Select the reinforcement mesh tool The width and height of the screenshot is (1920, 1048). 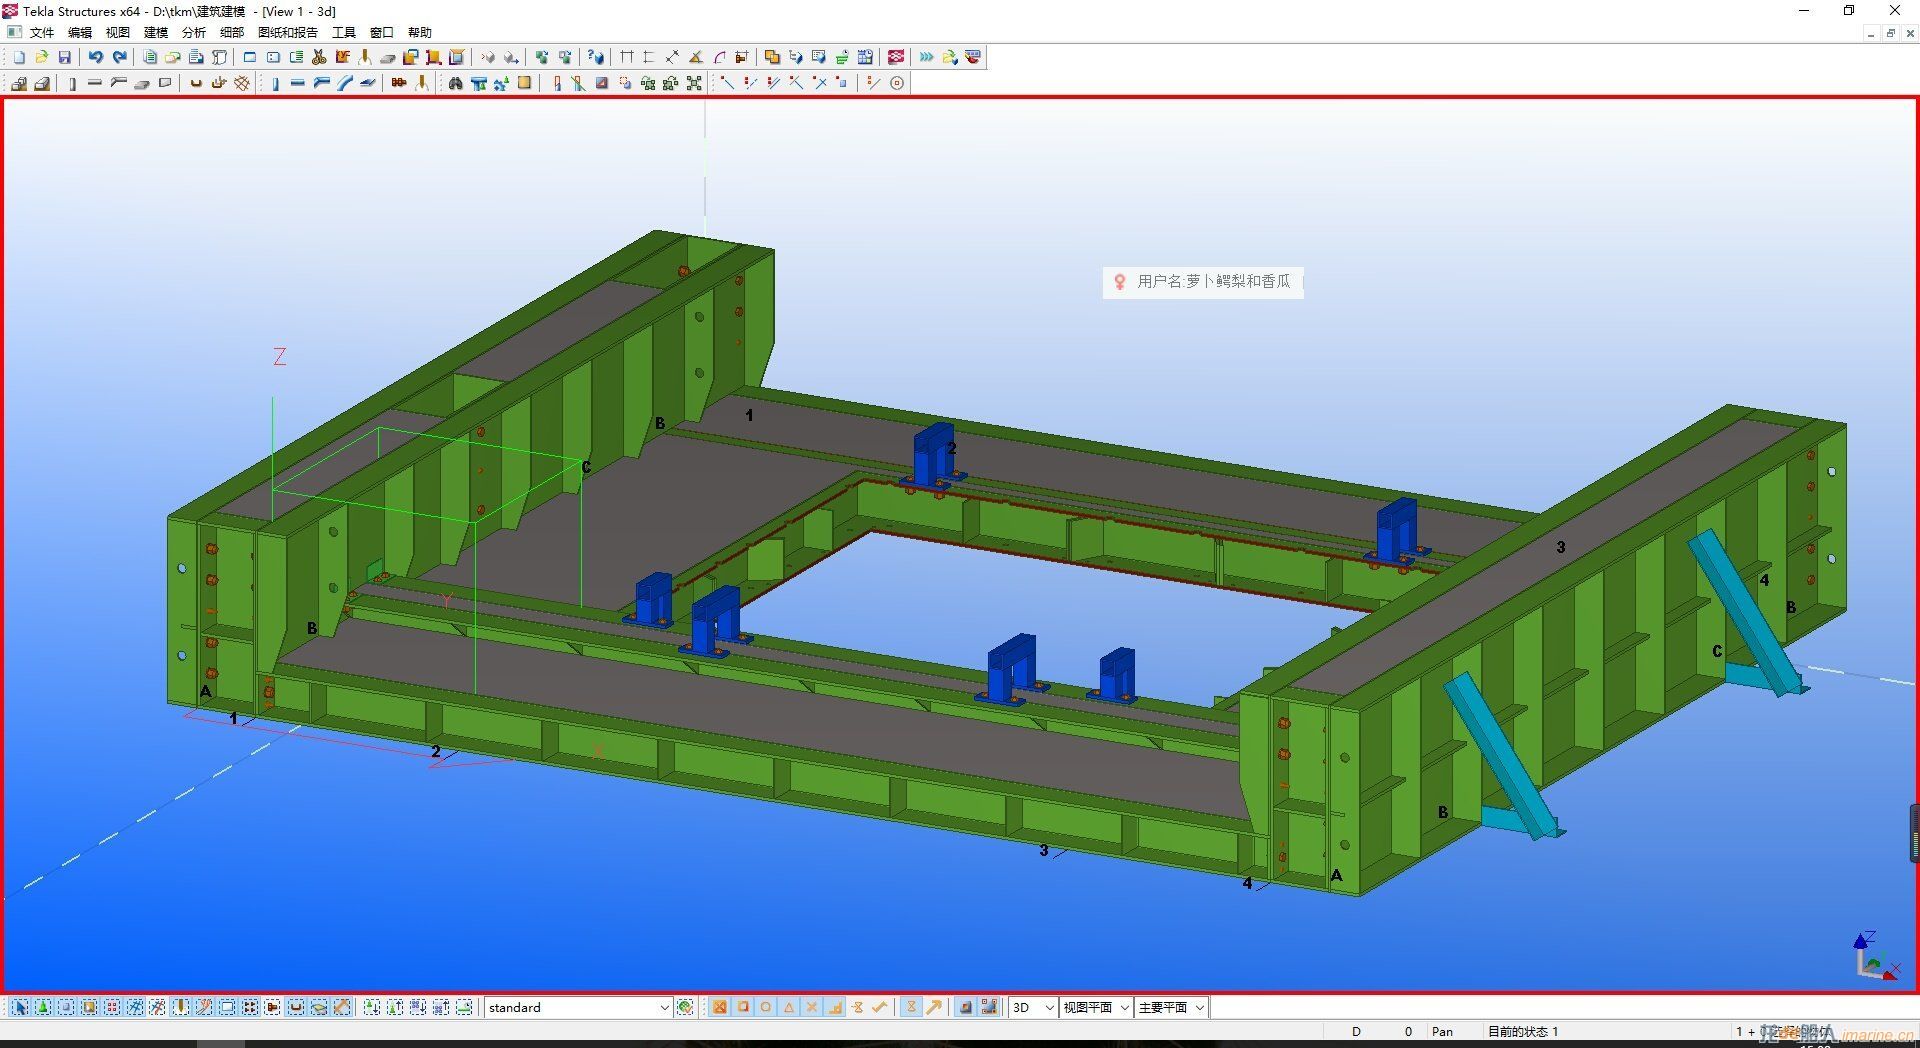[x=241, y=83]
